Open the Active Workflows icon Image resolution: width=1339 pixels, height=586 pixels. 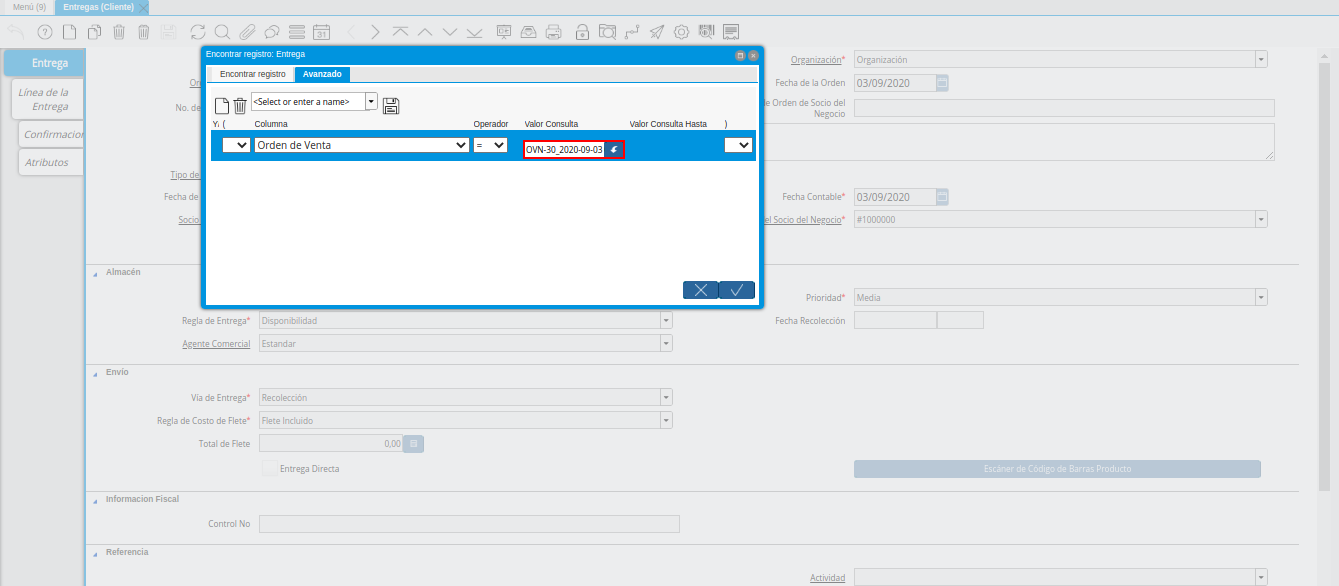632,32
